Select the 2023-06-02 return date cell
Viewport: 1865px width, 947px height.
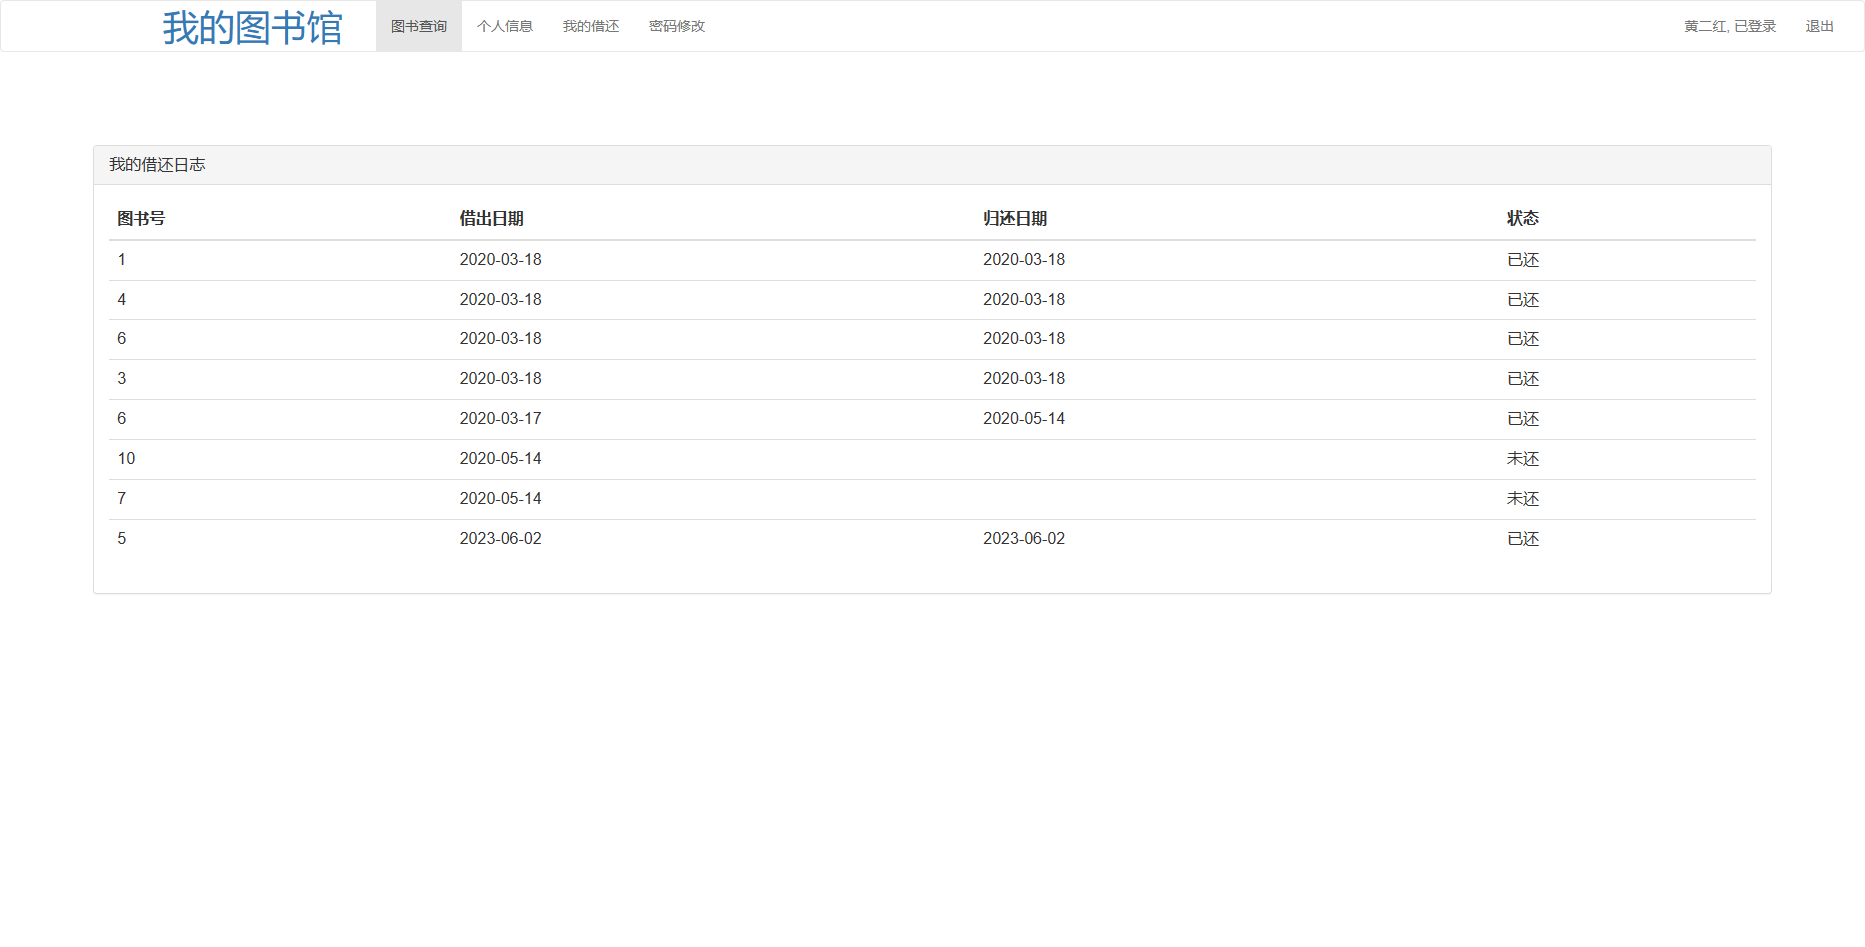point(1023,539)
